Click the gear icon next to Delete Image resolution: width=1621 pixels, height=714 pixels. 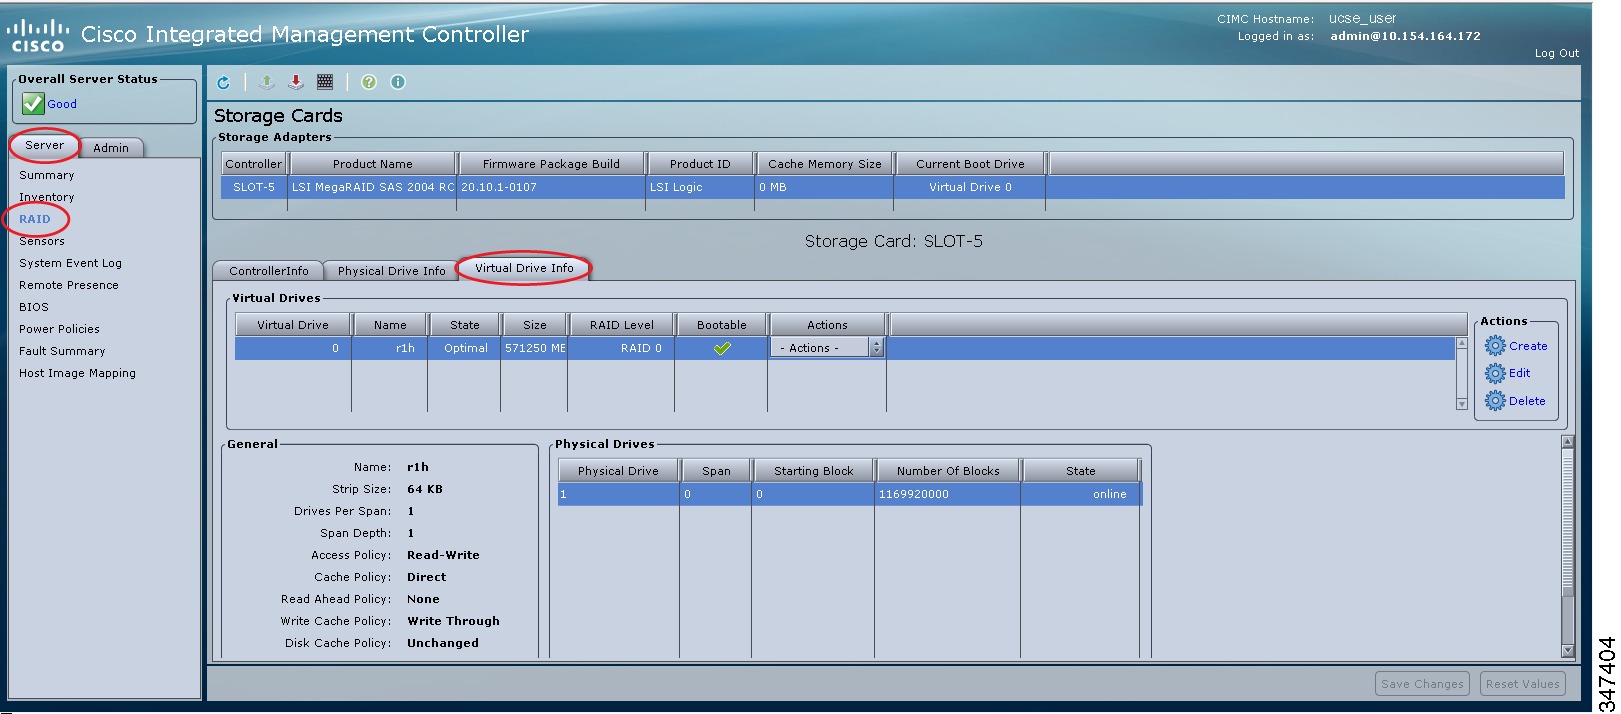tap(1495, 401)
